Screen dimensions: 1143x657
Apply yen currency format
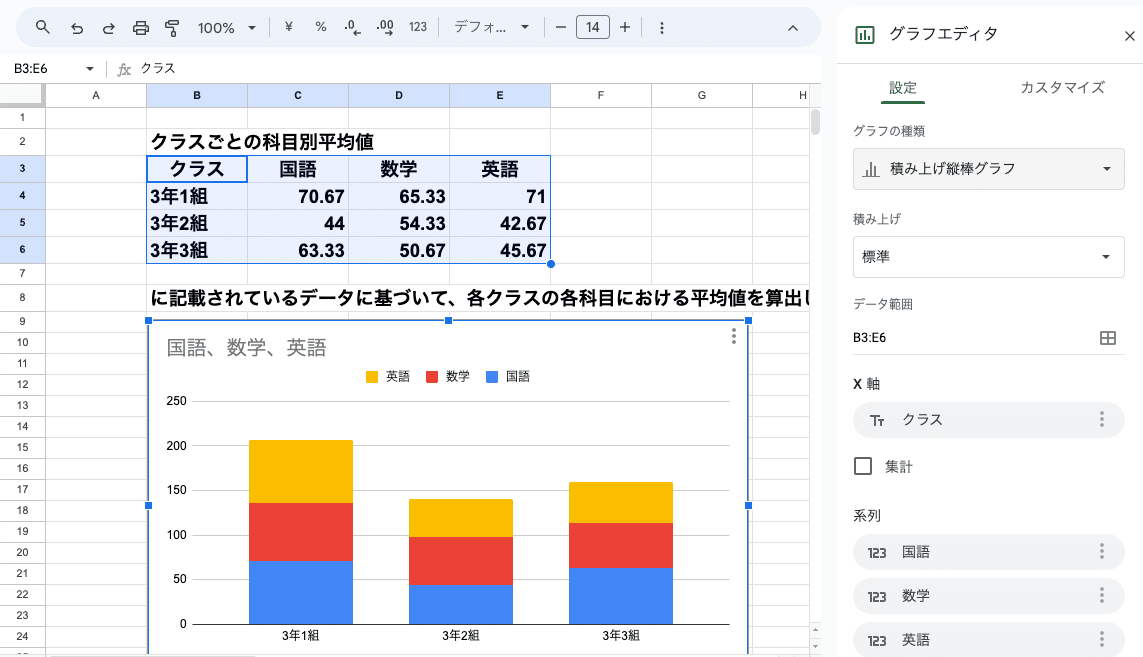(289, 27)
